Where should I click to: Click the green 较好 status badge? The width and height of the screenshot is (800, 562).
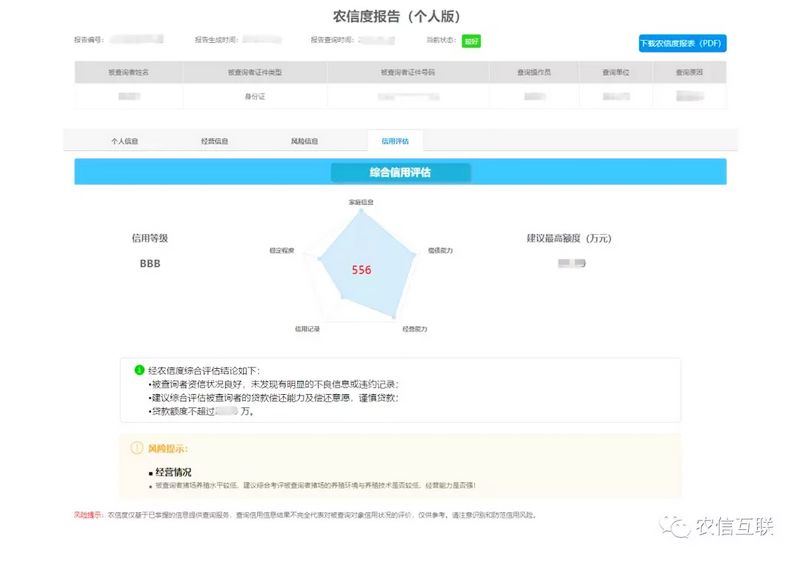pos(471,41)
